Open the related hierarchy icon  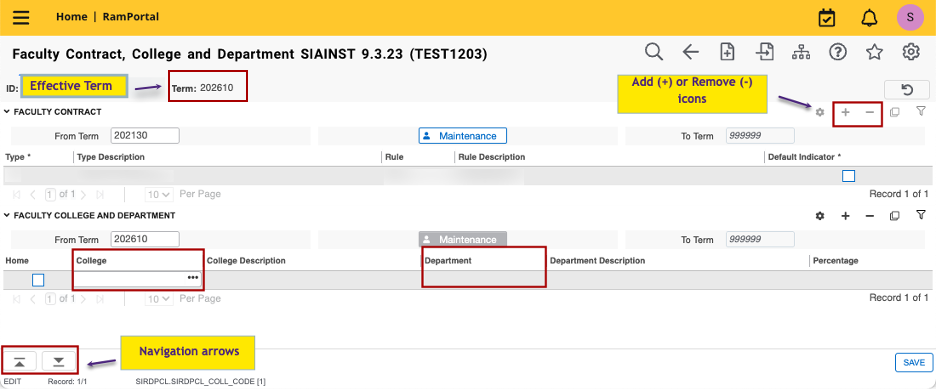pyautogui.click(x=800, y=53)
